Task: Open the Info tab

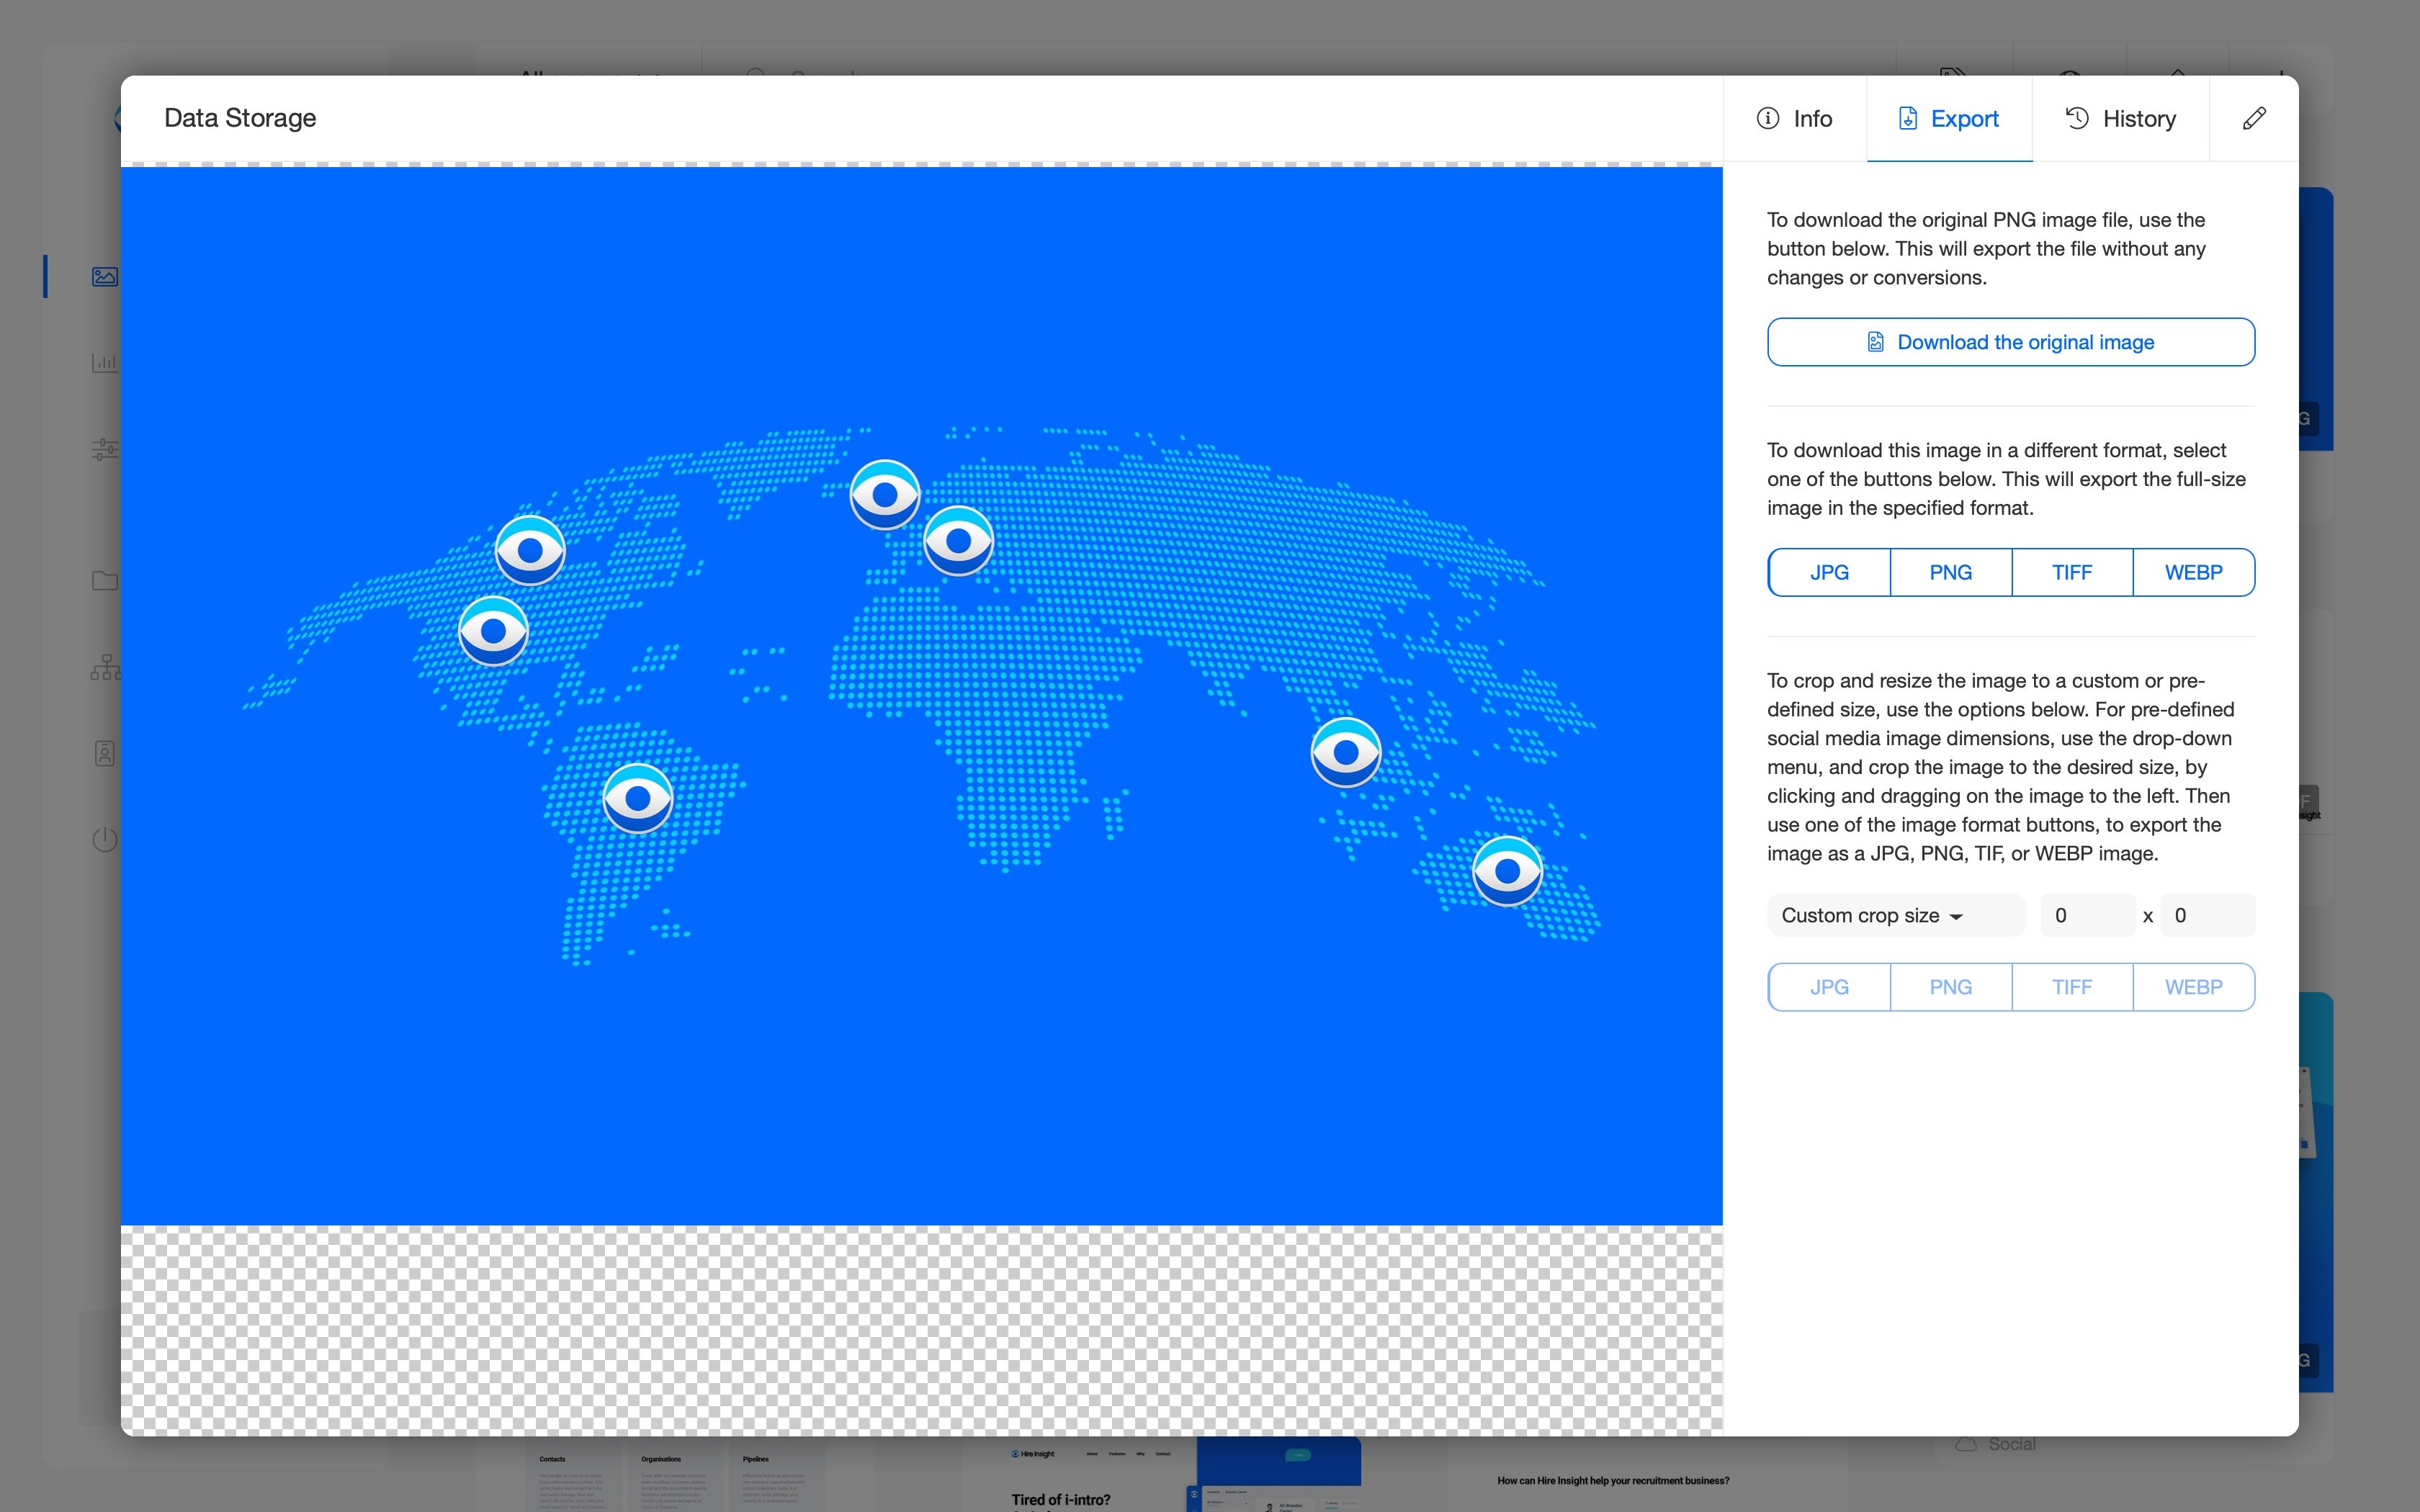Action: 1795,119
